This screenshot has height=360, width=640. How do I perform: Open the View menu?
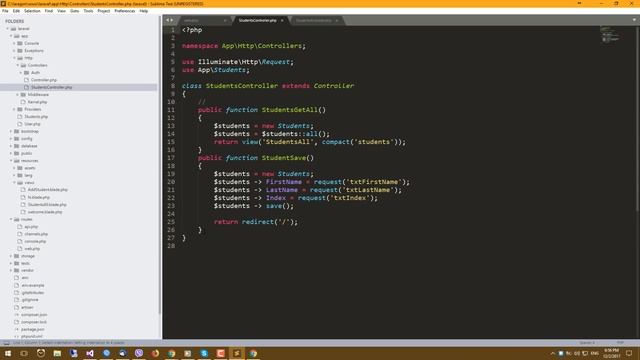[62, 11]
